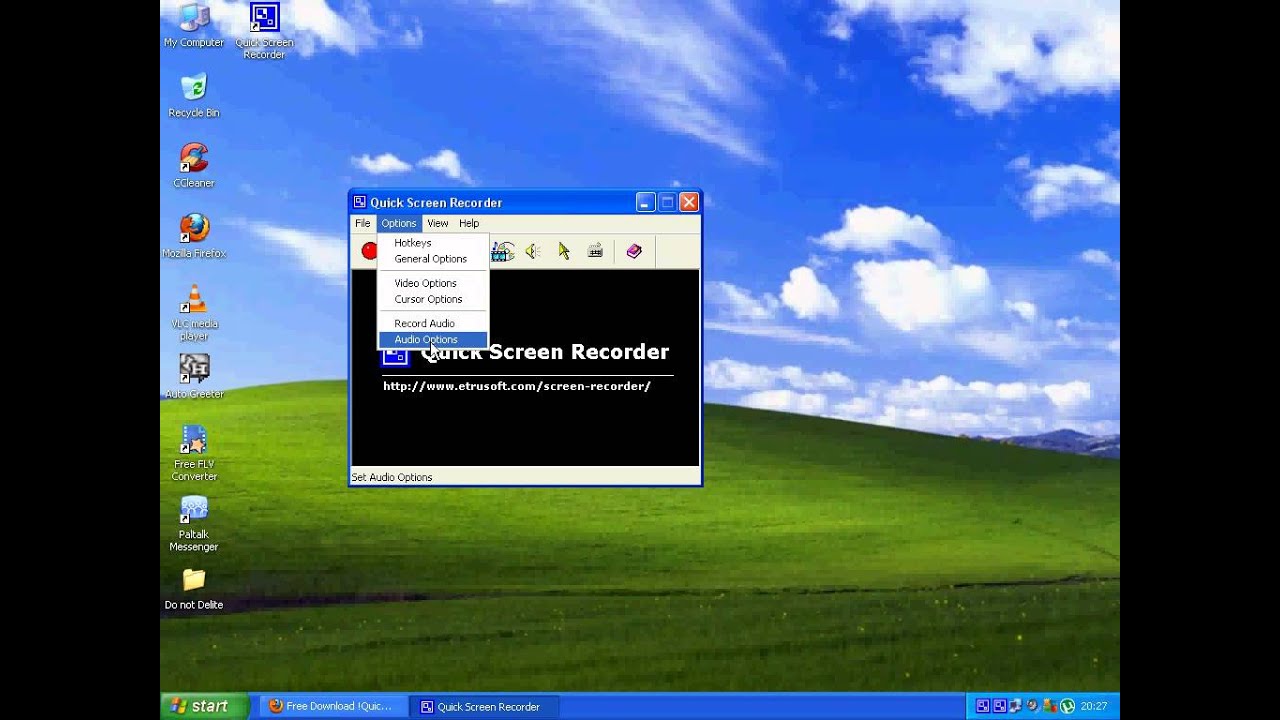Click the Quick Screen Recorder window title text

(436, 202)
